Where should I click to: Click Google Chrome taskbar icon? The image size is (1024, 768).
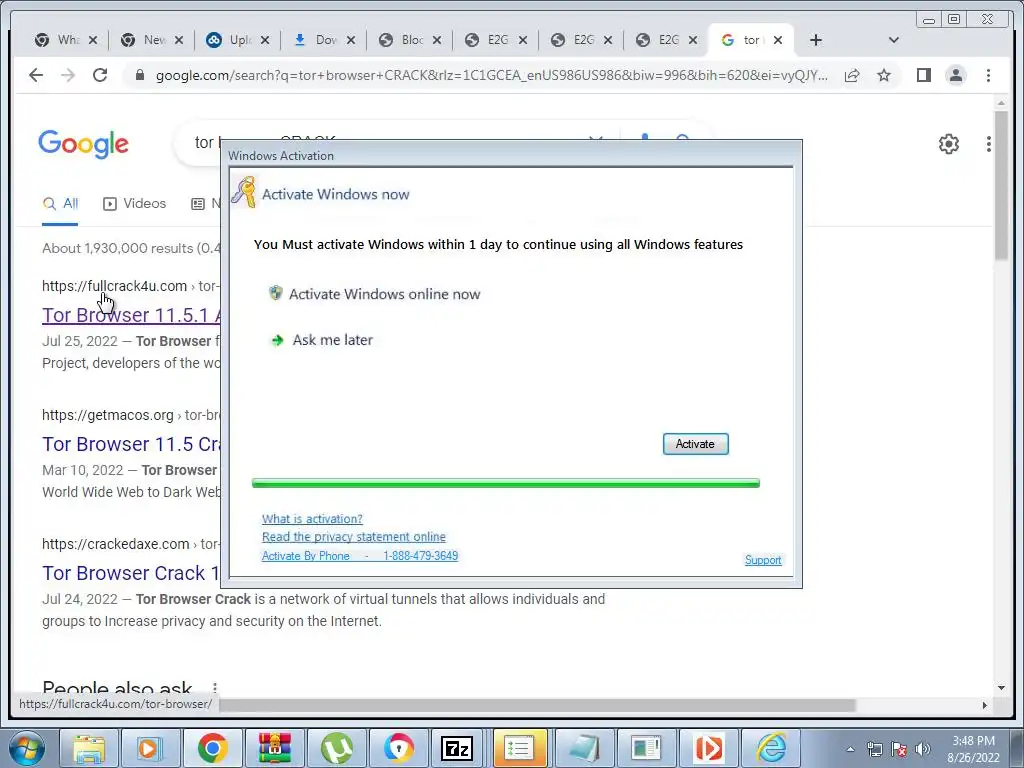[x=212, y=748]
